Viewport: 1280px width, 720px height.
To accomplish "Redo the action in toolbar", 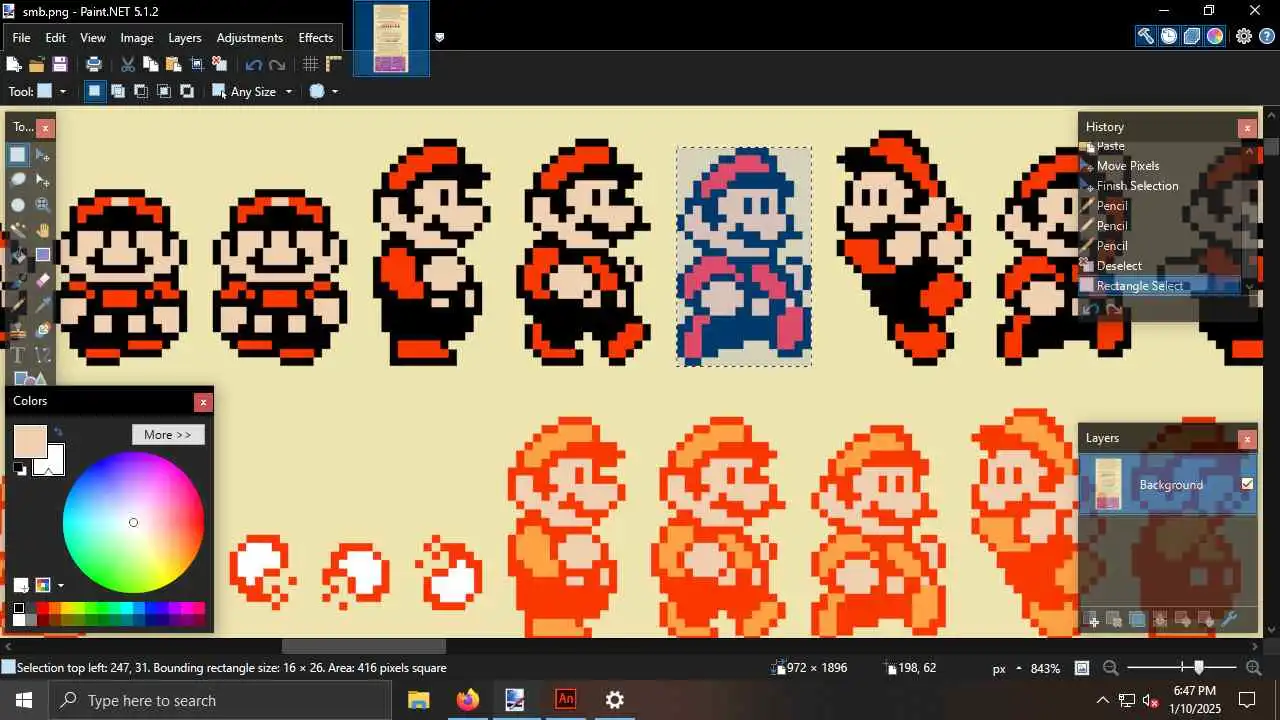I will pyautogui.click(x=277, y=64).
